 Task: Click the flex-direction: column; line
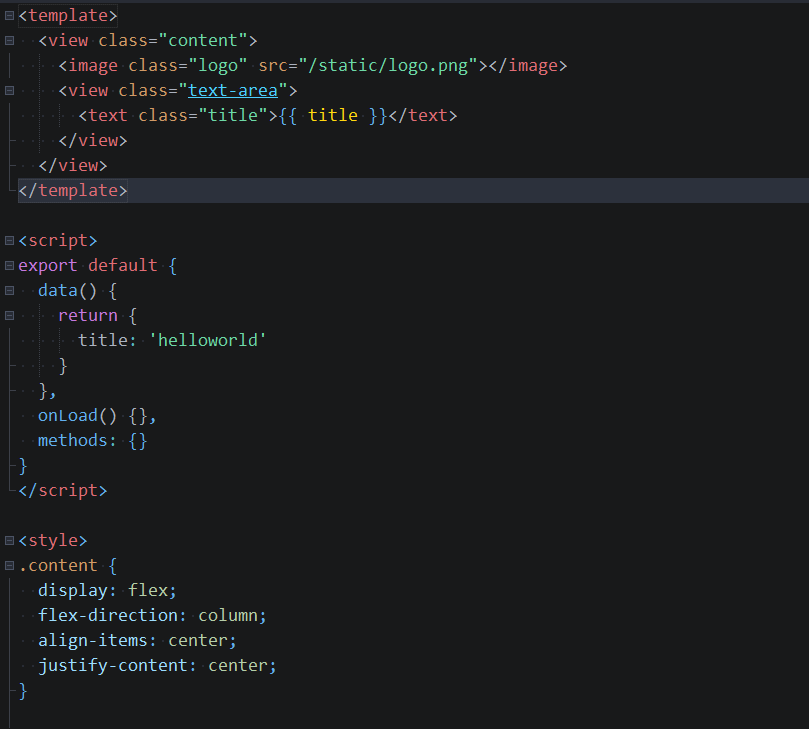pos(152,615)
